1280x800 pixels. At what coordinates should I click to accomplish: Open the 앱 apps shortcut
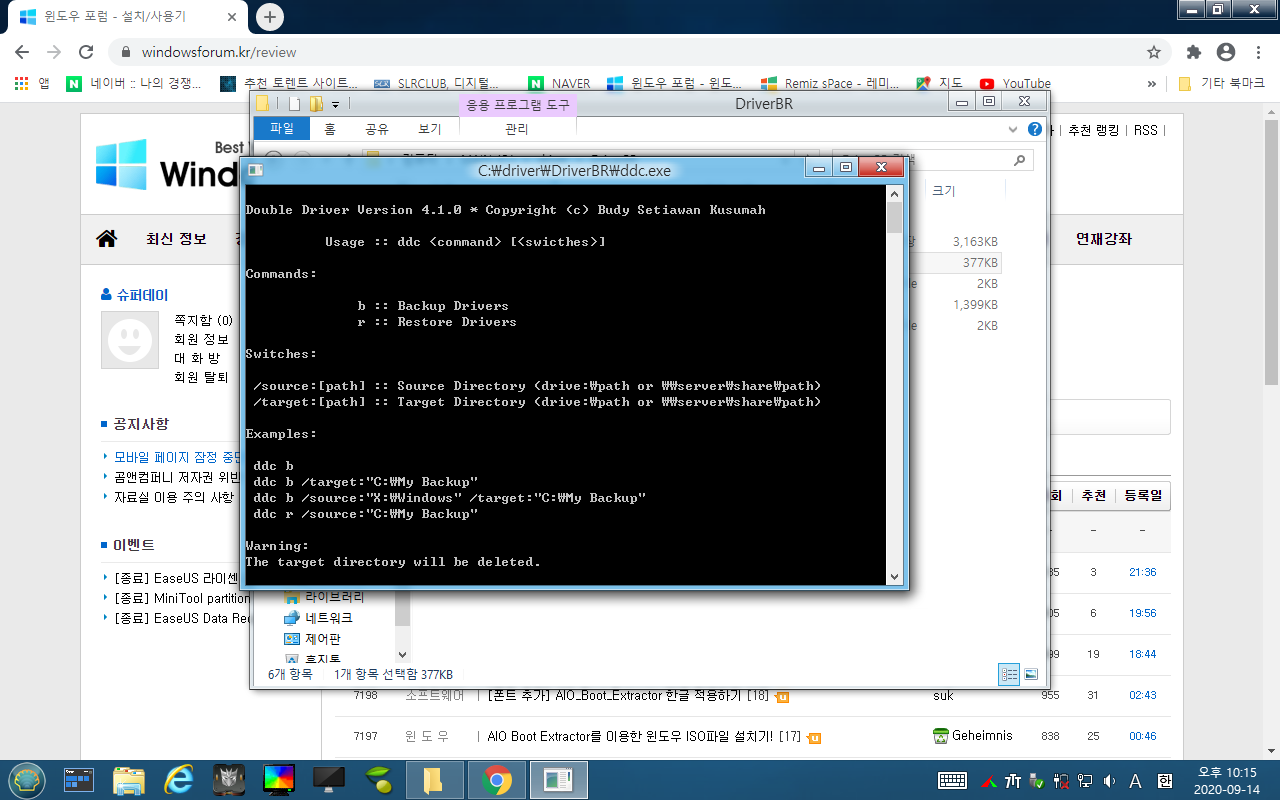click(x=32, y=84)
